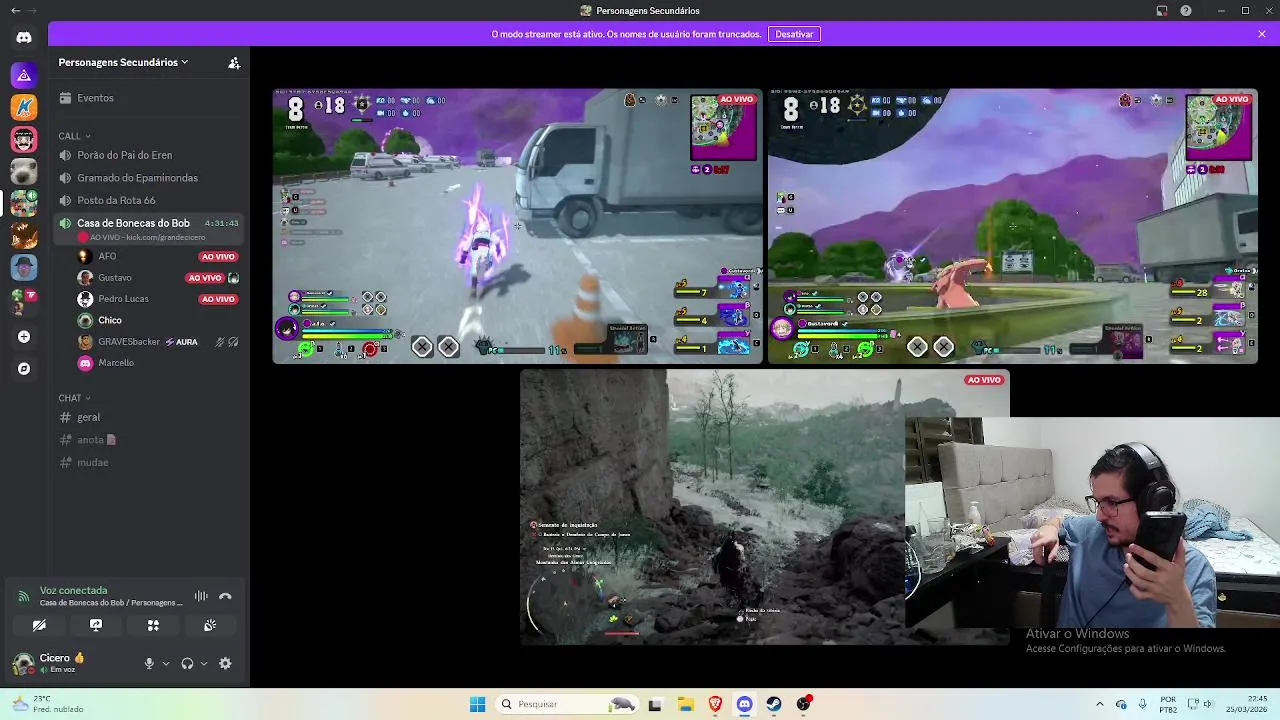Join Gramado do Epaminondas voice channel
Viewport: 1280px width, 720px height.
[x=150, y=178]
